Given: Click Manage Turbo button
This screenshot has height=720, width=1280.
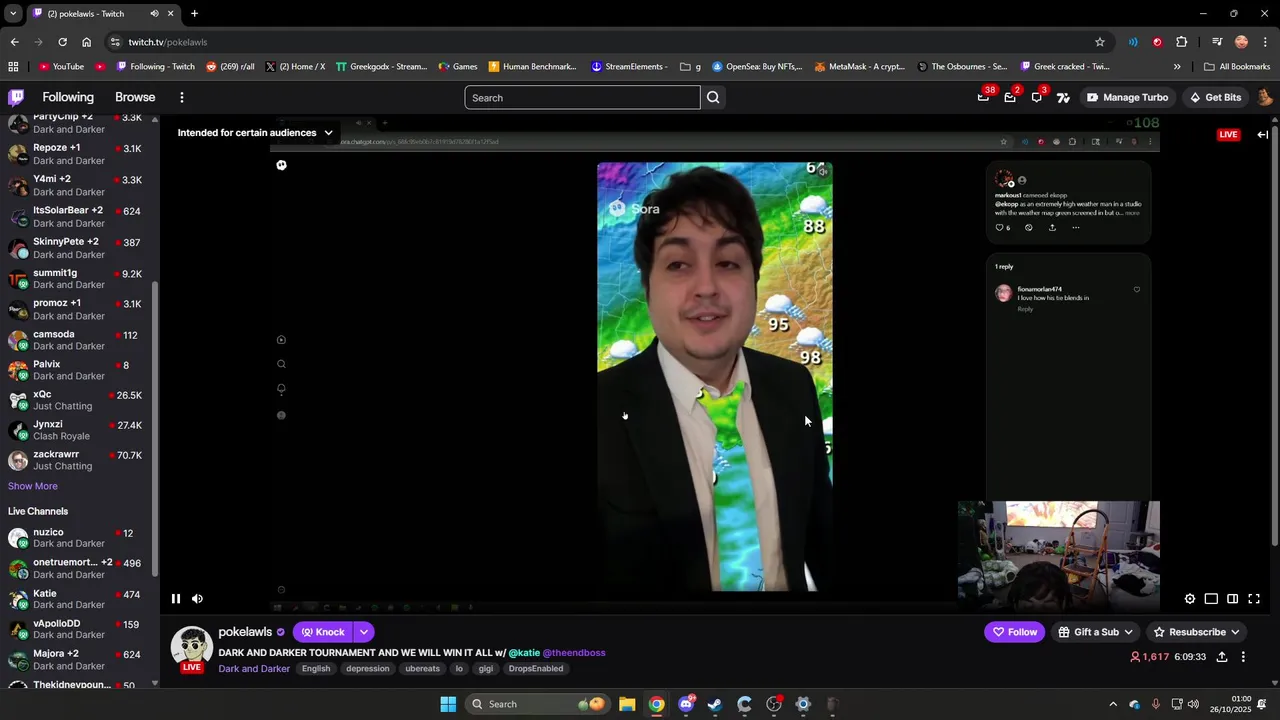Looking at the screenshot, I should 1127,97.
